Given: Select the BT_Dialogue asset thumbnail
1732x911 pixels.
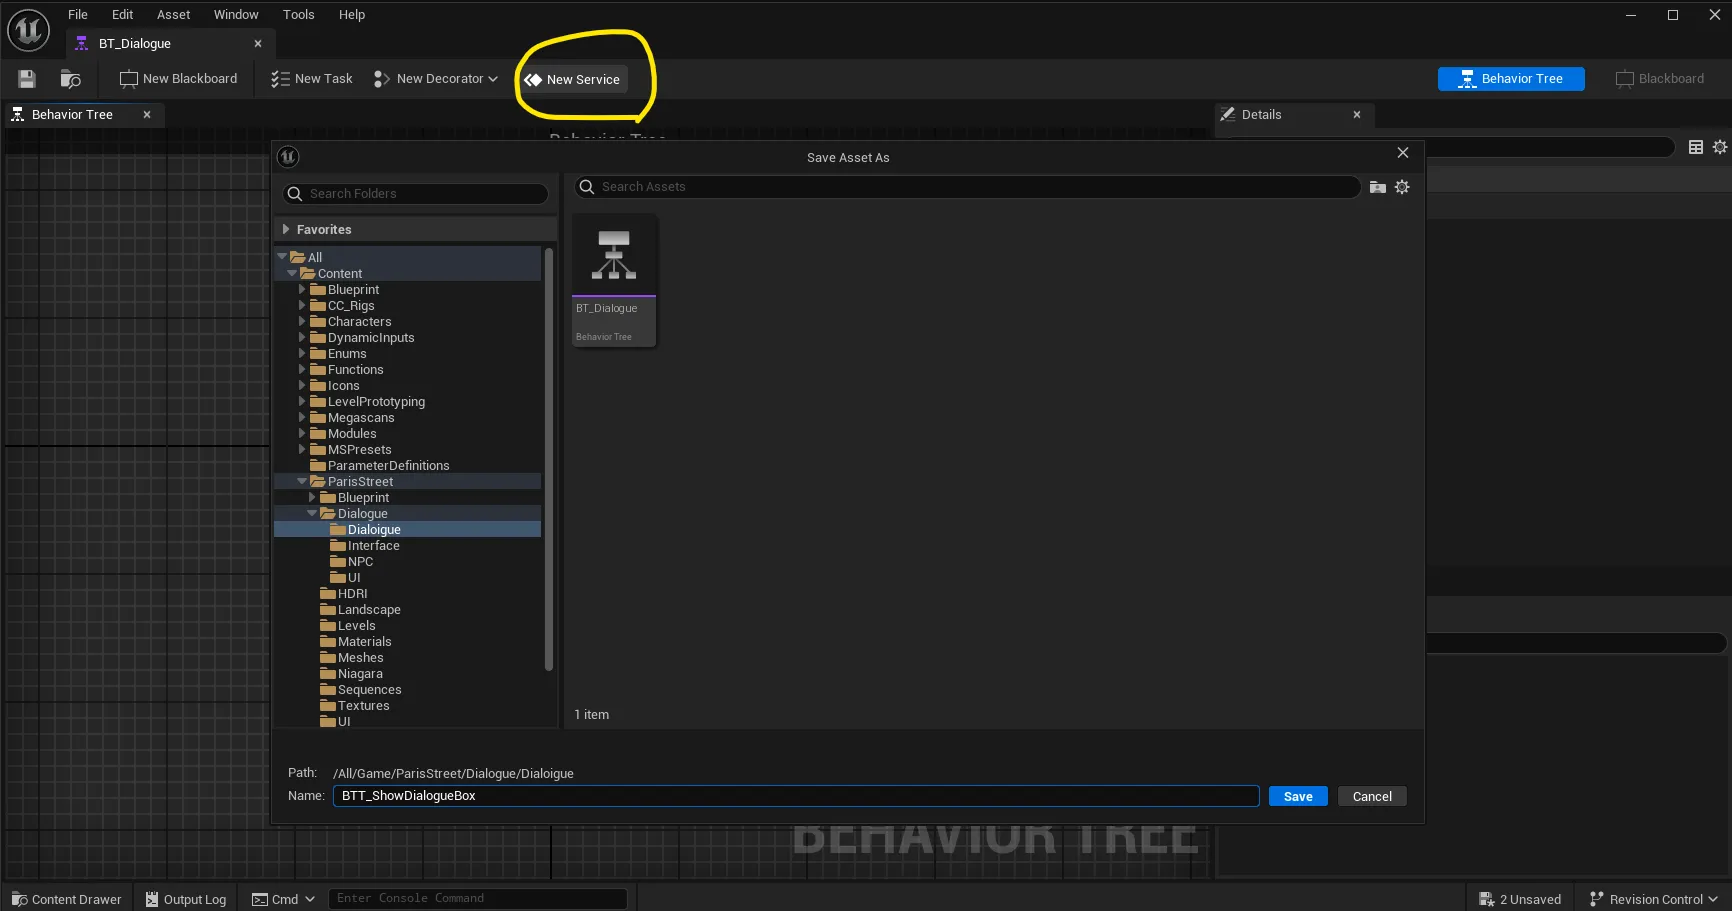Looking at the screenshot, I should point(614,280).
